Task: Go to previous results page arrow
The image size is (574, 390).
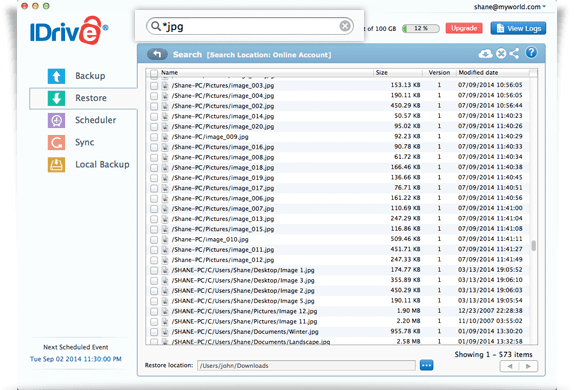Action: (x=510, y=366)
